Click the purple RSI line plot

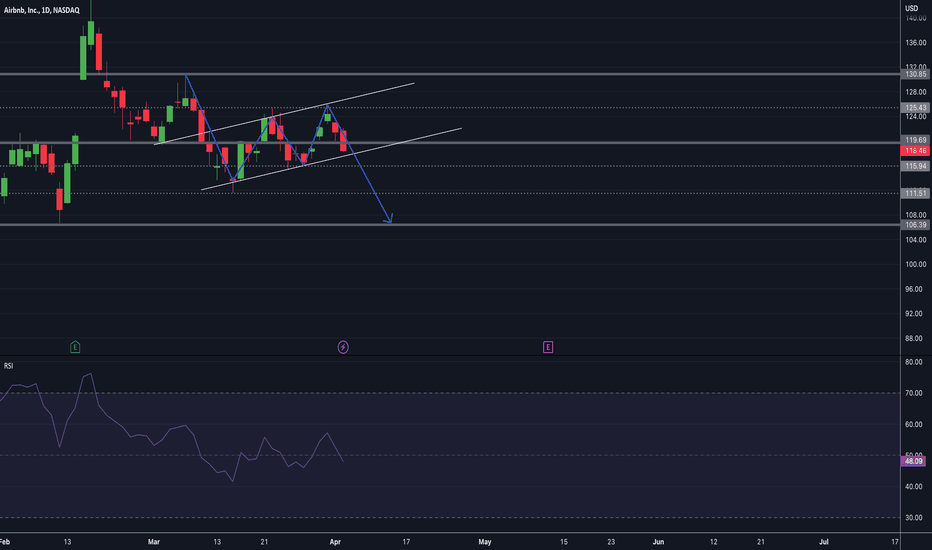[171, 429]
